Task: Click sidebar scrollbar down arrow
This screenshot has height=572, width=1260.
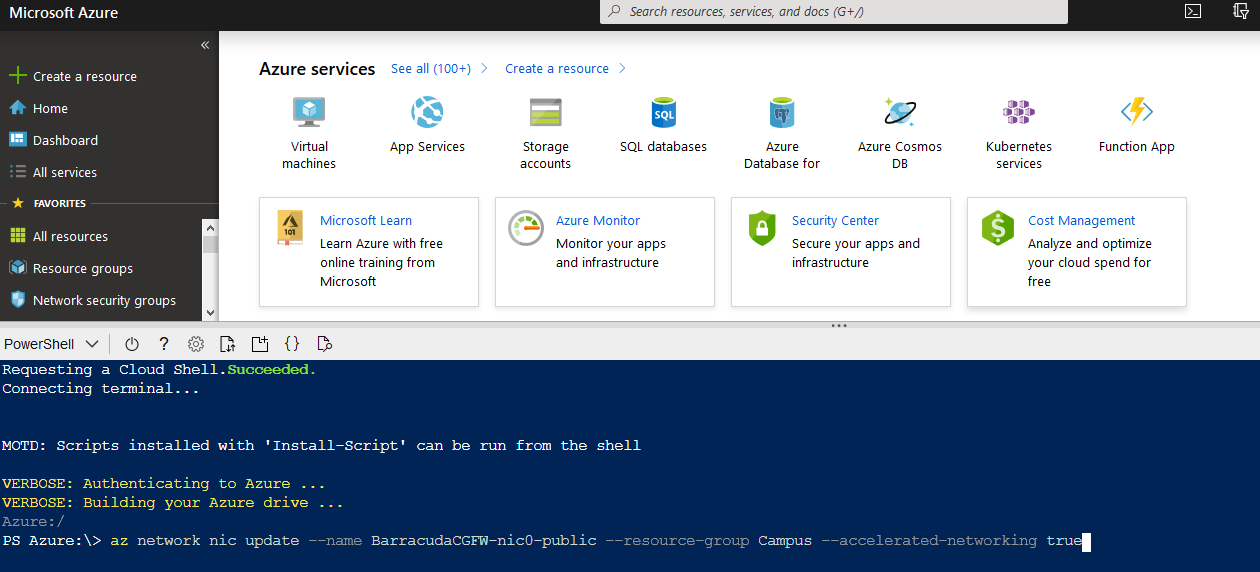Action: [x=210, y=313]
